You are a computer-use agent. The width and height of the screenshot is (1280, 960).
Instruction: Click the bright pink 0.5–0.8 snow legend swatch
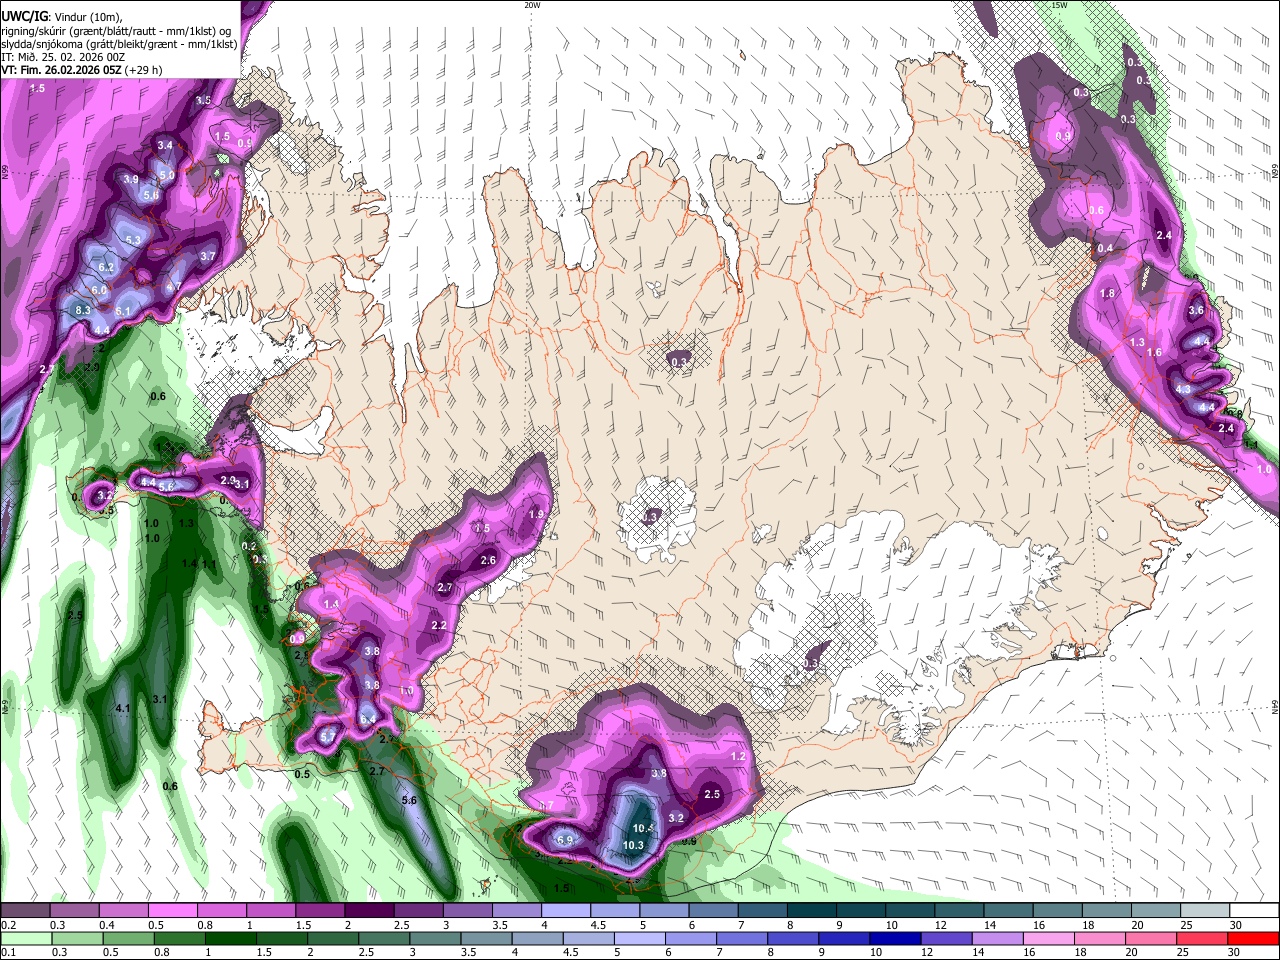(x=173, y=911)
